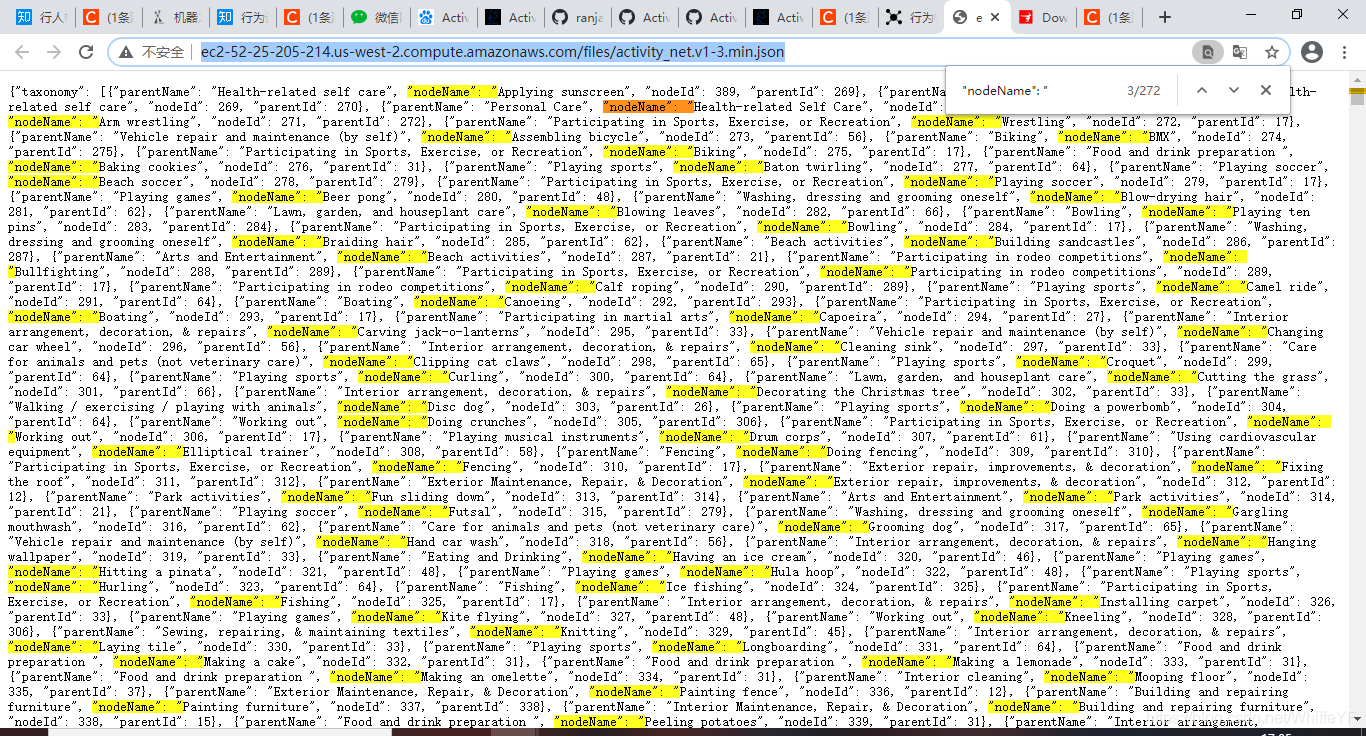Bookmark this page with the star icon
Viewport: 1366px width, 736px height.
coord(1272,52)
